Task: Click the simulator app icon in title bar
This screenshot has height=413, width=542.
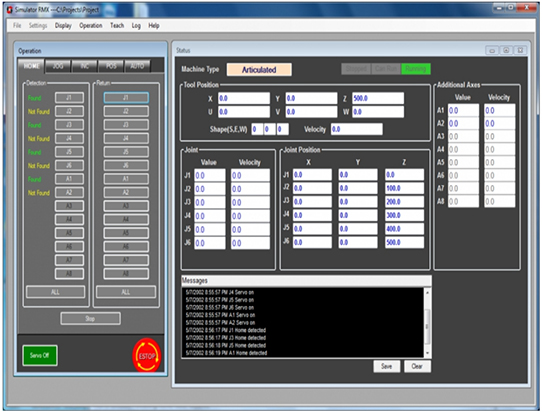Action: [10, 9]
